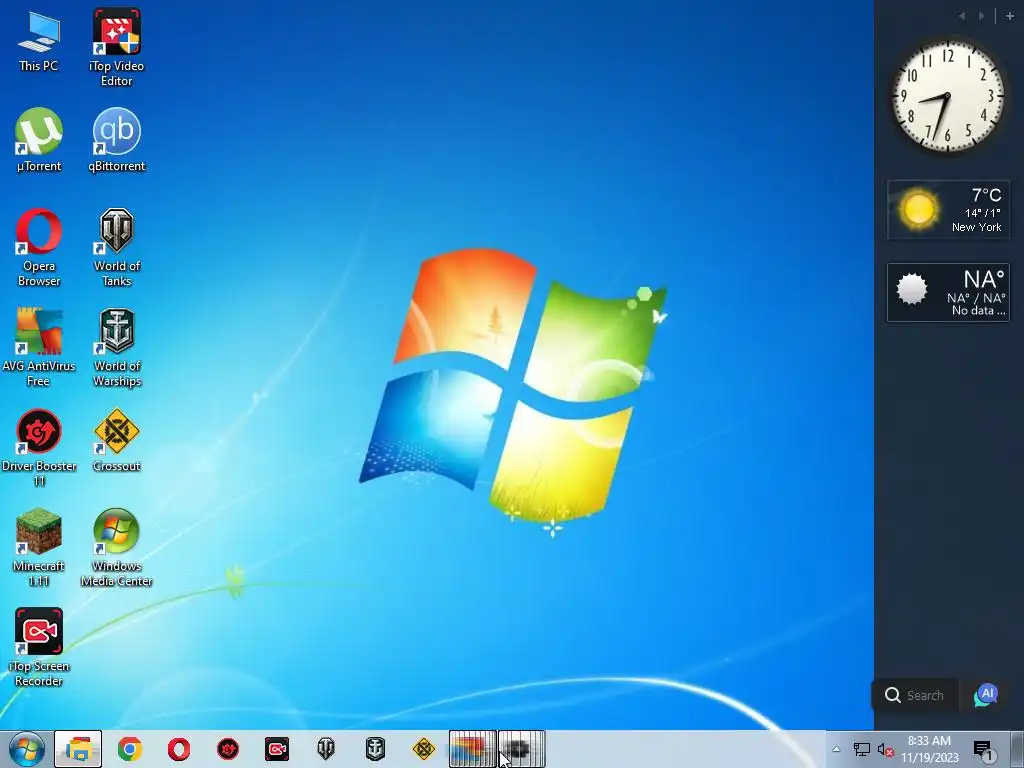Launch World of Warships from the taskbar
Viewport: 1024px width, 768px height.
click(375, 749)
